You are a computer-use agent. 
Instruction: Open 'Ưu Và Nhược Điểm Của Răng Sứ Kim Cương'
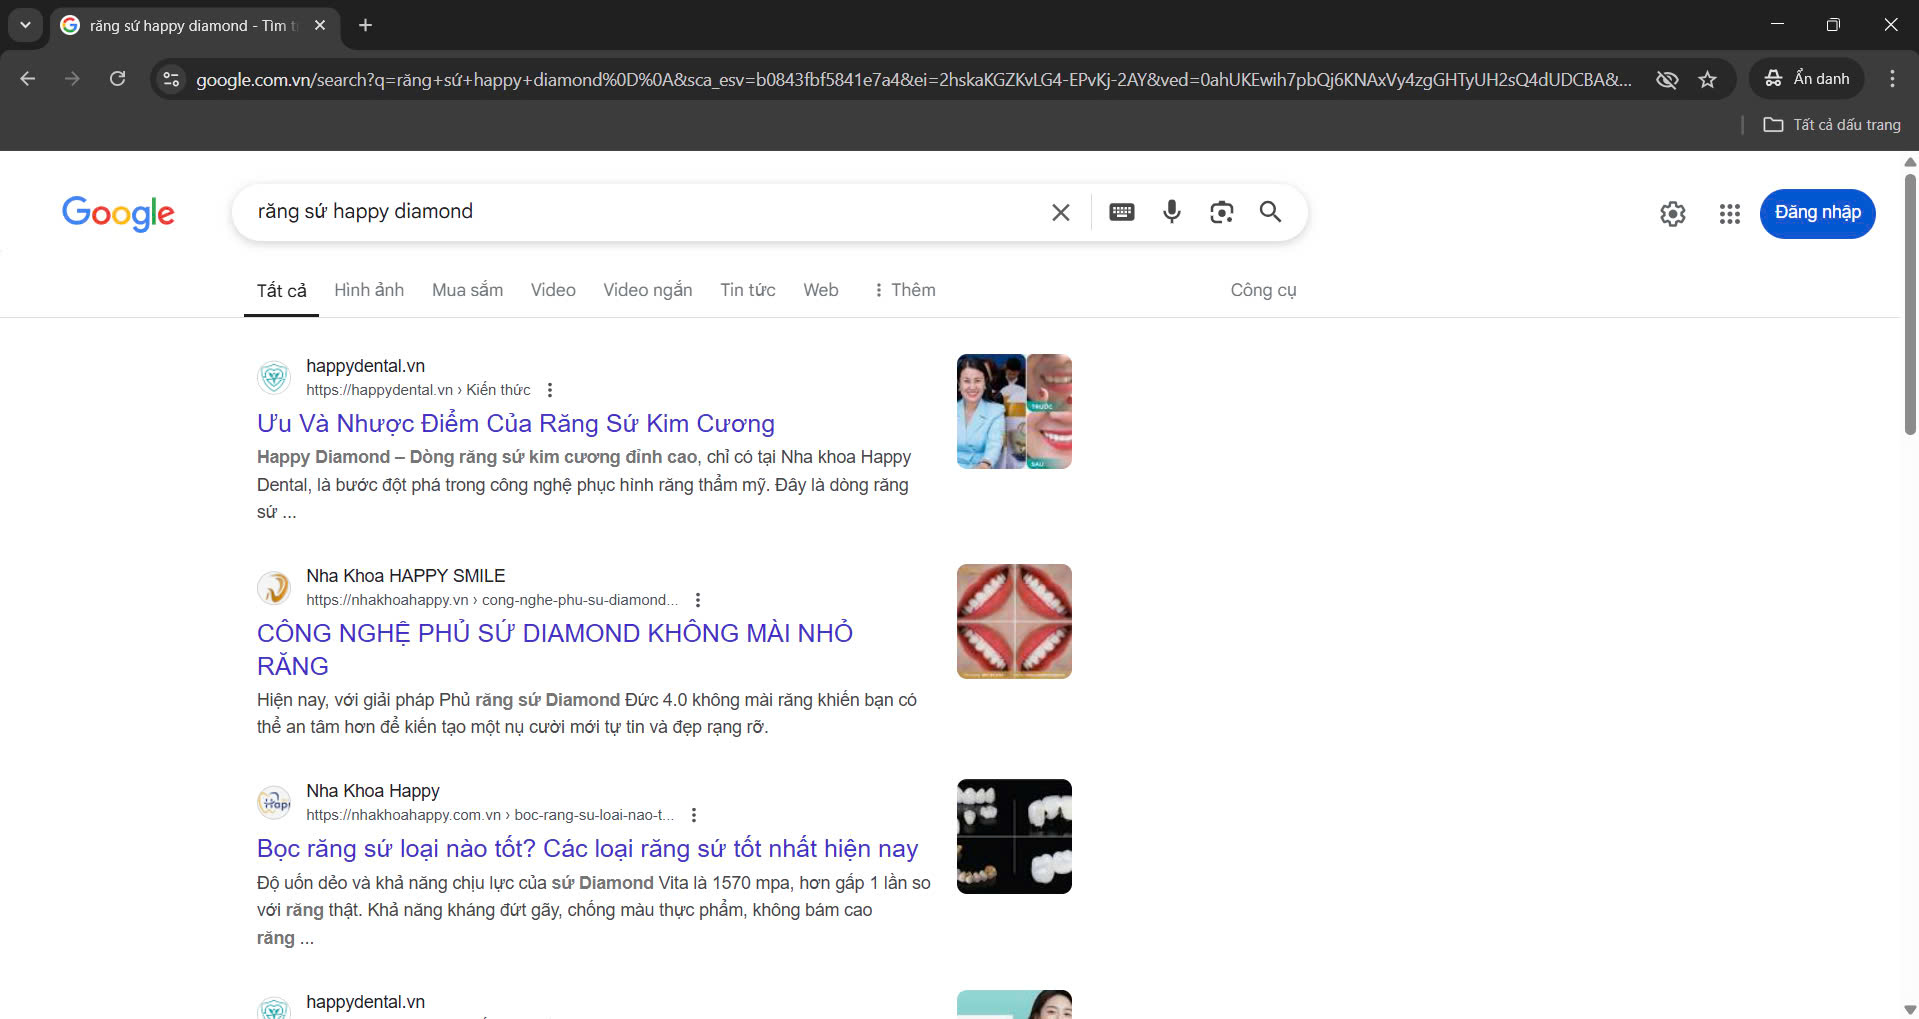pos(516,424)
